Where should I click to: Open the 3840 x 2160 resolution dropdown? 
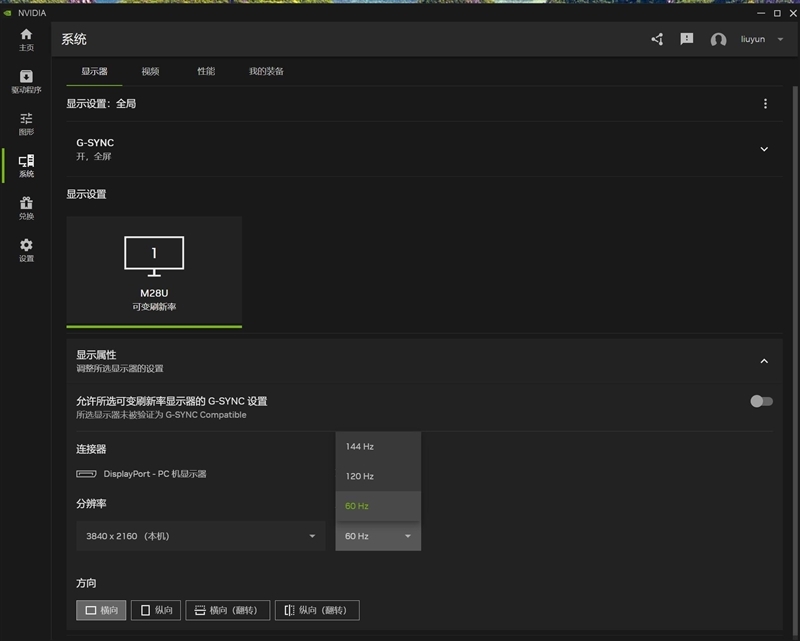tap(200, 536)
